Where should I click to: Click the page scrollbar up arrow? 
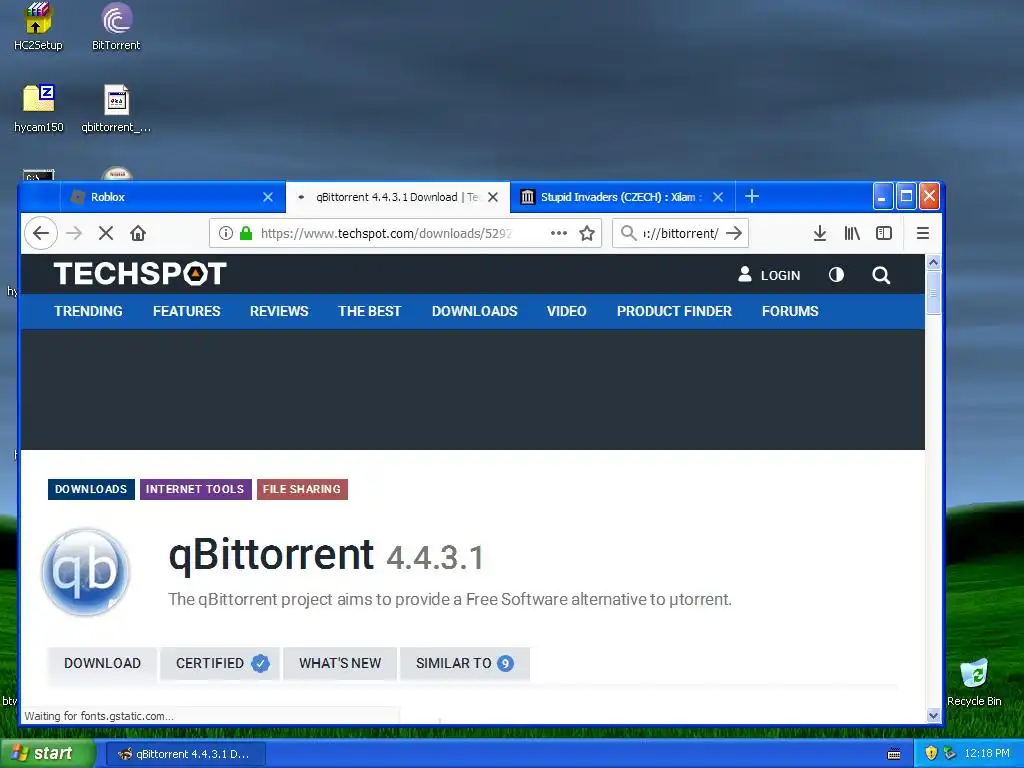pos(933,263)
